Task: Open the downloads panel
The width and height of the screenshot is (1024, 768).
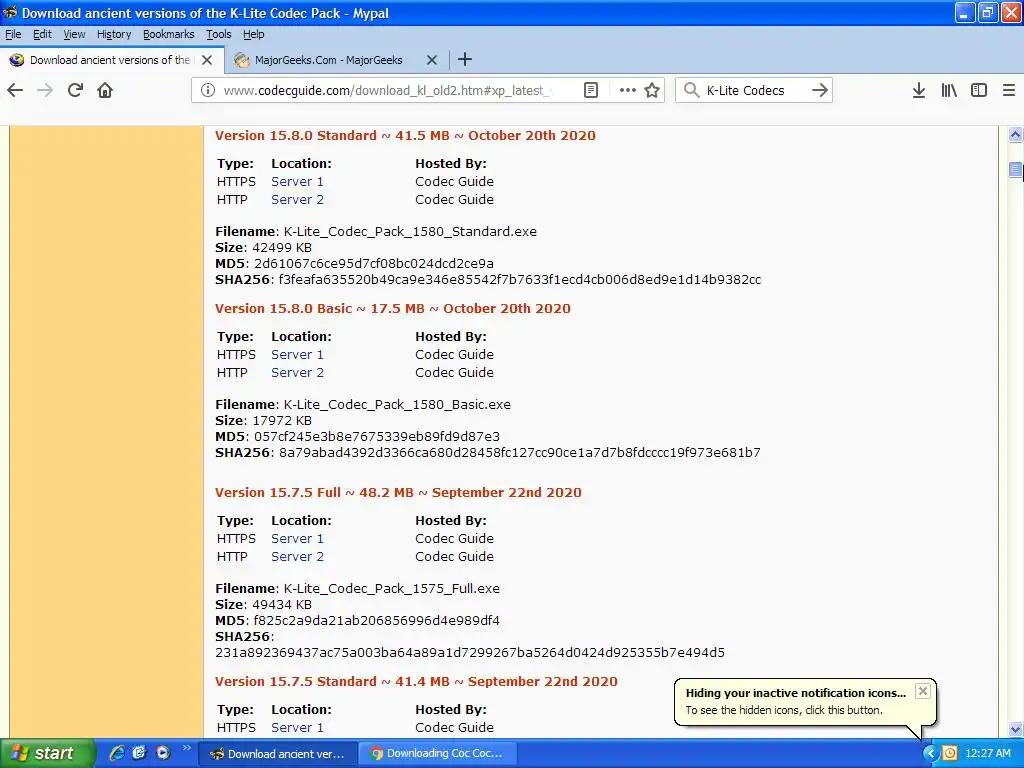Action: click(x=919, y=90)
